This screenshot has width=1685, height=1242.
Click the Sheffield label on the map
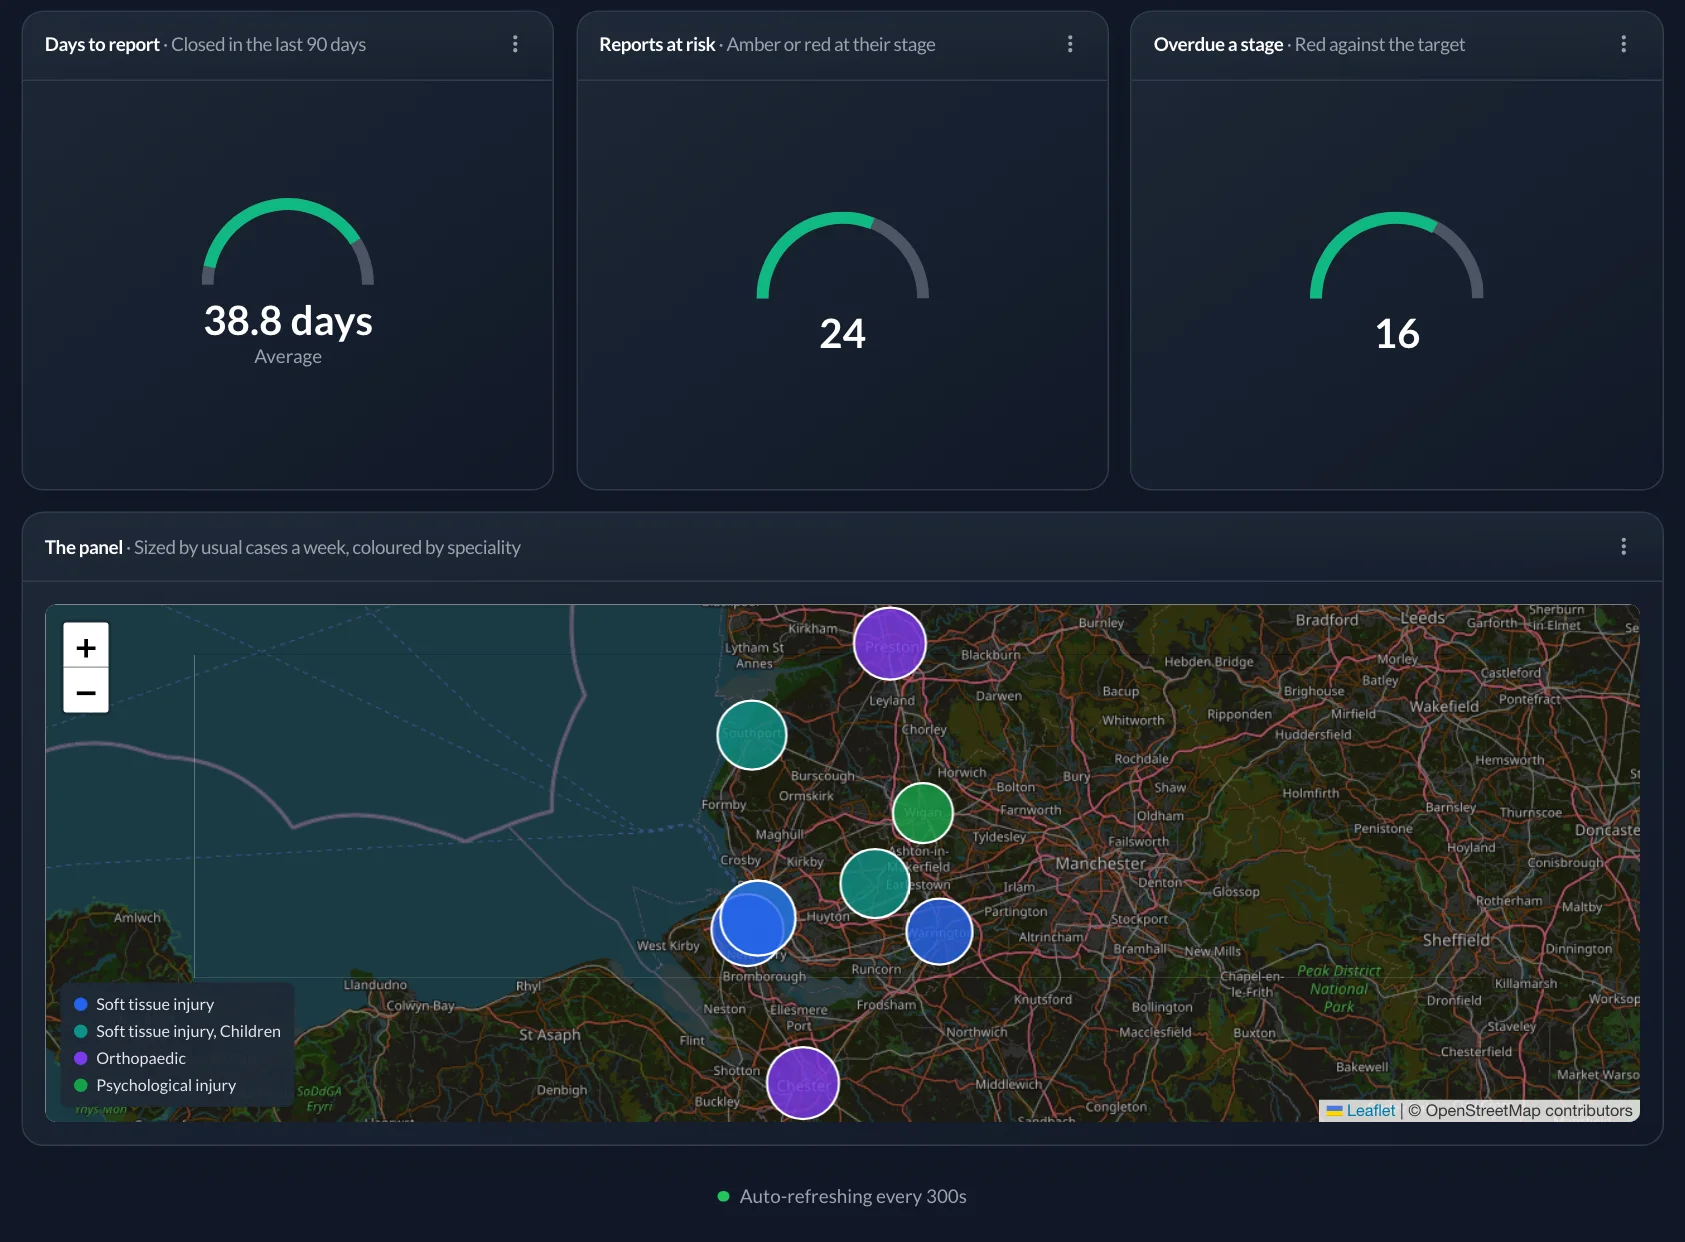point(1456,940)
